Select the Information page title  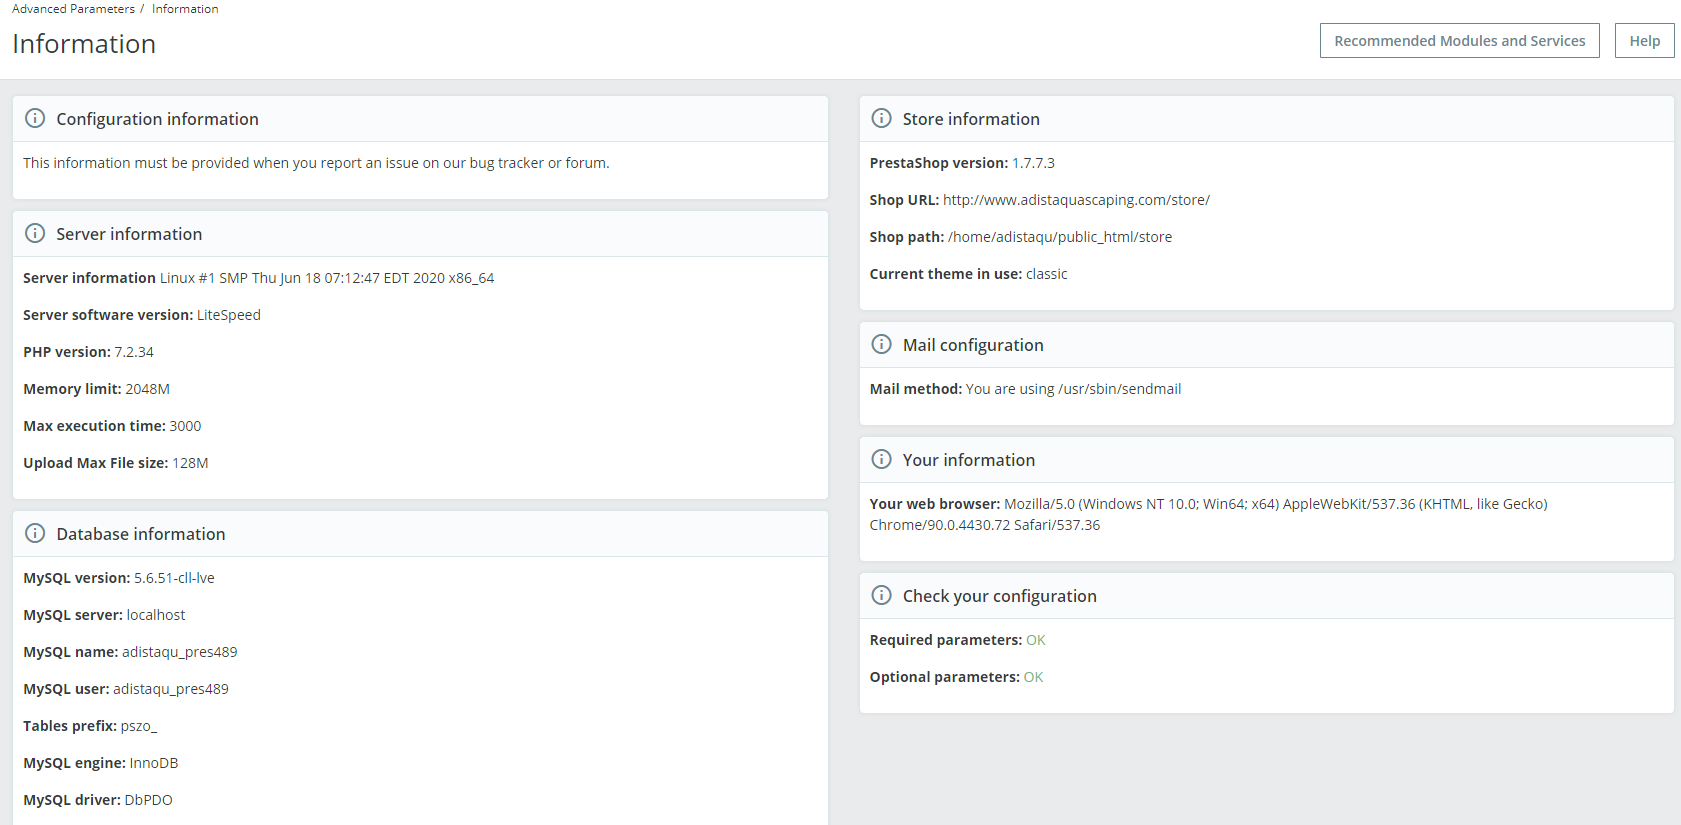coord(84,44)
